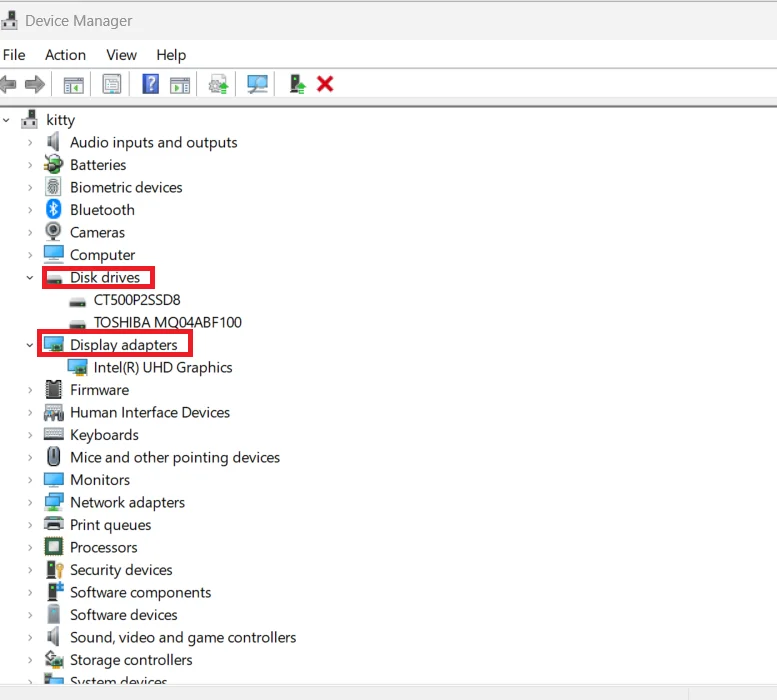Screen dimensions: 777x700
Task: Click the Print queues printer icon
Action: 54,524
